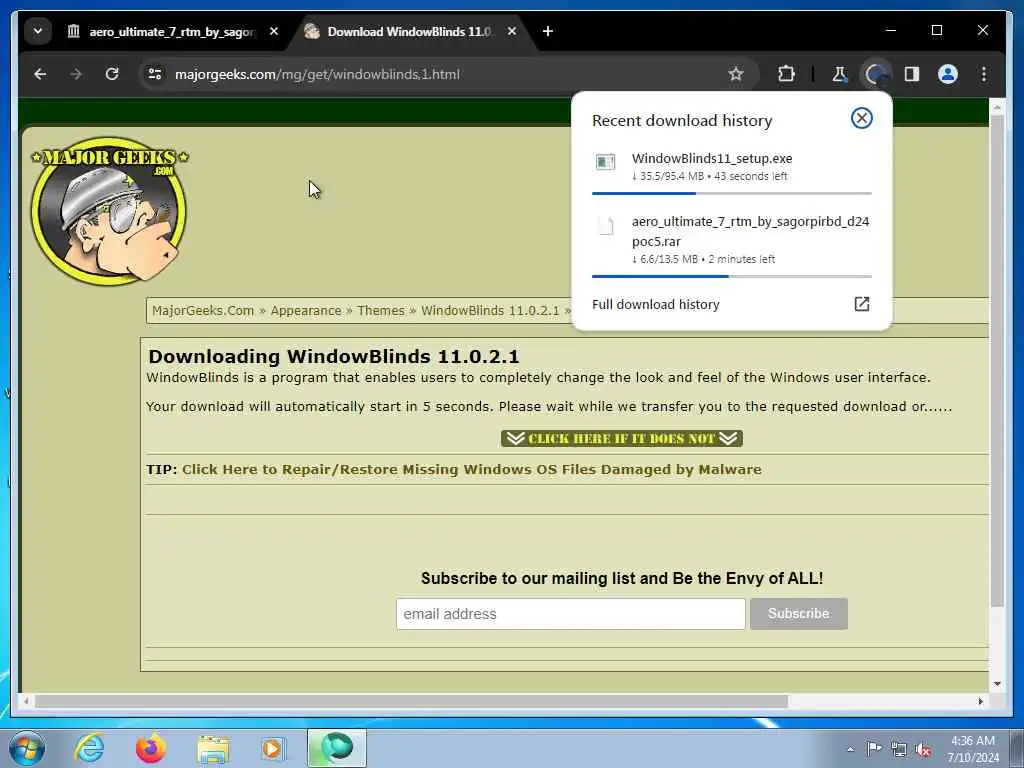
Task: Open WindowBlinds 11.0.2.1 breadcrumb link
Action: 490,311
